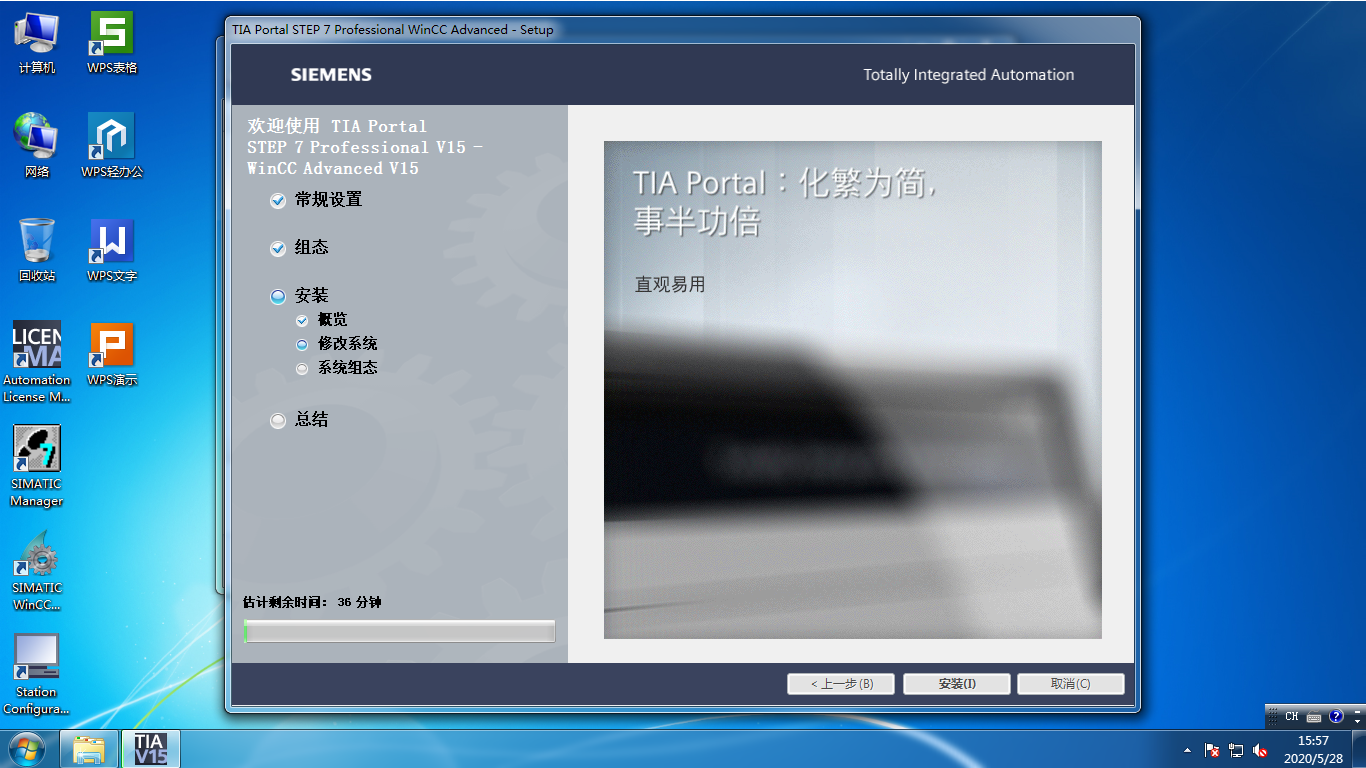Open the SIMATIC WinCC desktop shortcut

click(x=37, y=570)
